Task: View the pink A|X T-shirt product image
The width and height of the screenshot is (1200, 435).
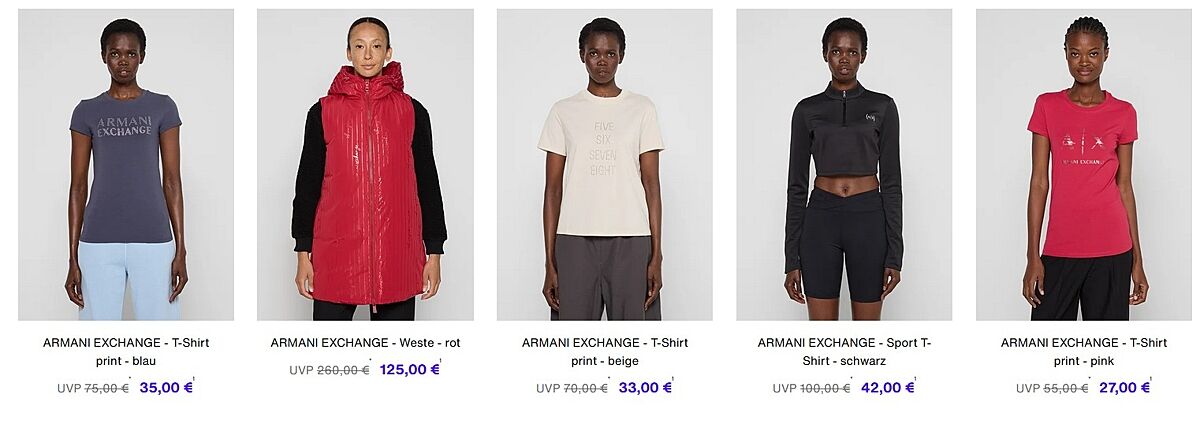Action: [1084, 165]
